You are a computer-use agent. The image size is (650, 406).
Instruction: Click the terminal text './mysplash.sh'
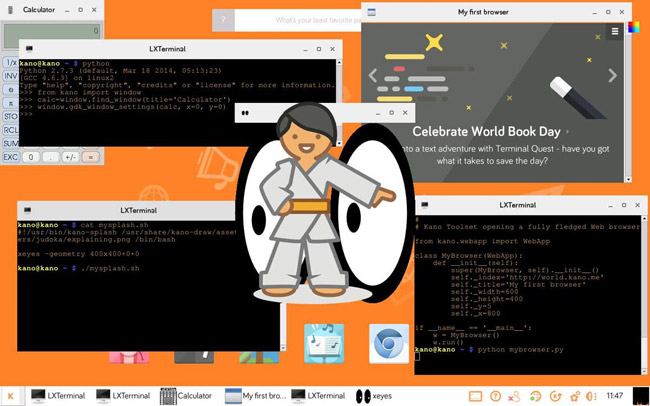point(110,268)
